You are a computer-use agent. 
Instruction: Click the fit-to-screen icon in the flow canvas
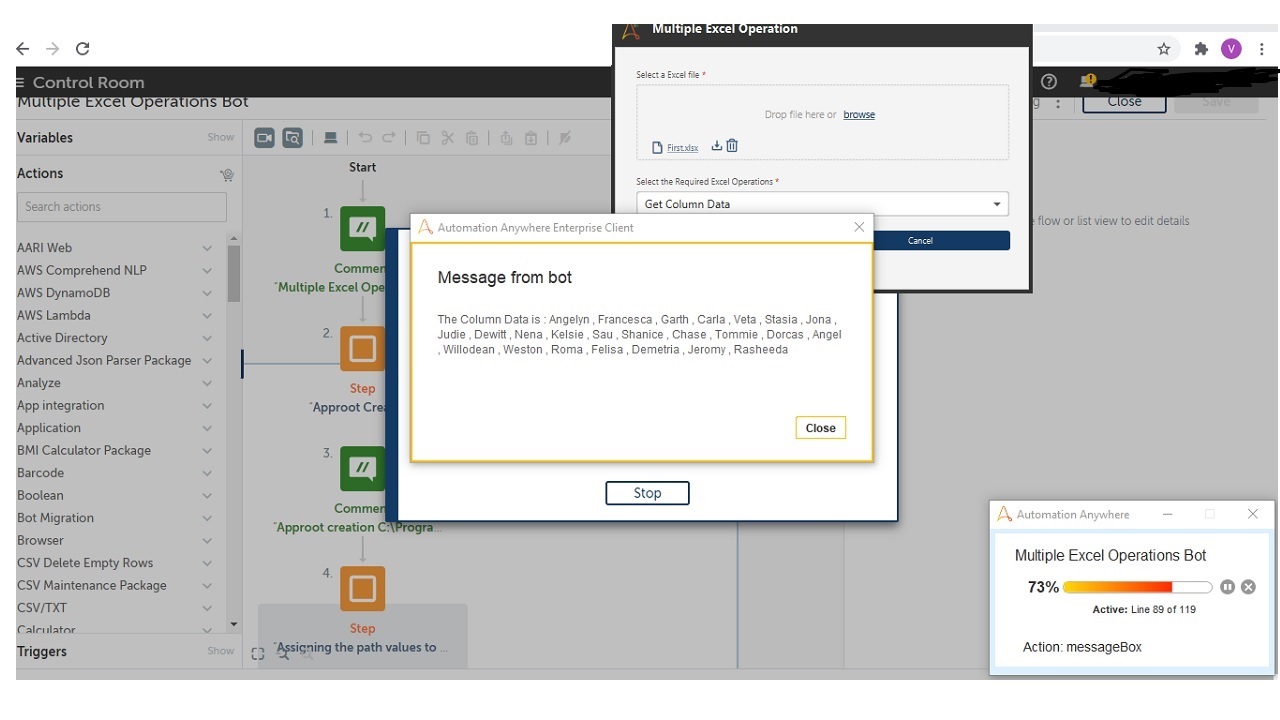258,654
